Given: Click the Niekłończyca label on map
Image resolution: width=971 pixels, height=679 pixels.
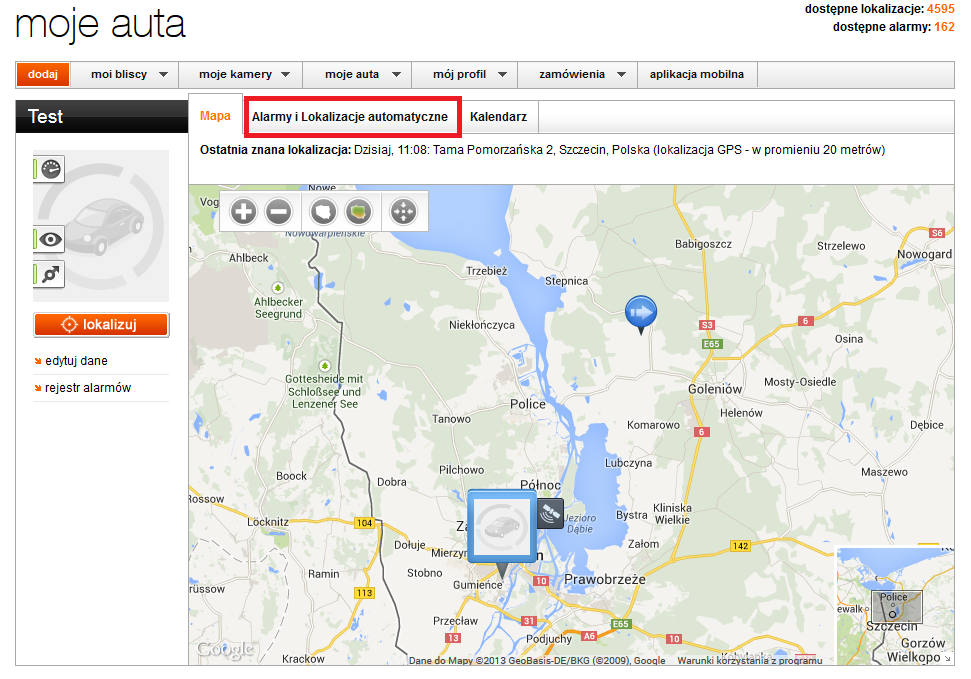Looking at the screenshot, I should (x=482, y=325).
